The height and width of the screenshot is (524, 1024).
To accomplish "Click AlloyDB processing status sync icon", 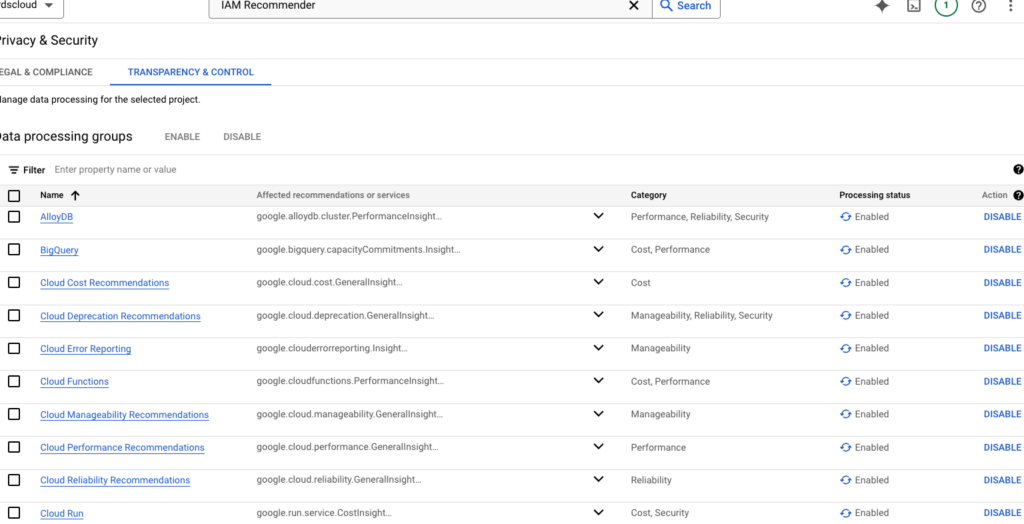I will [x=846, y=217].
